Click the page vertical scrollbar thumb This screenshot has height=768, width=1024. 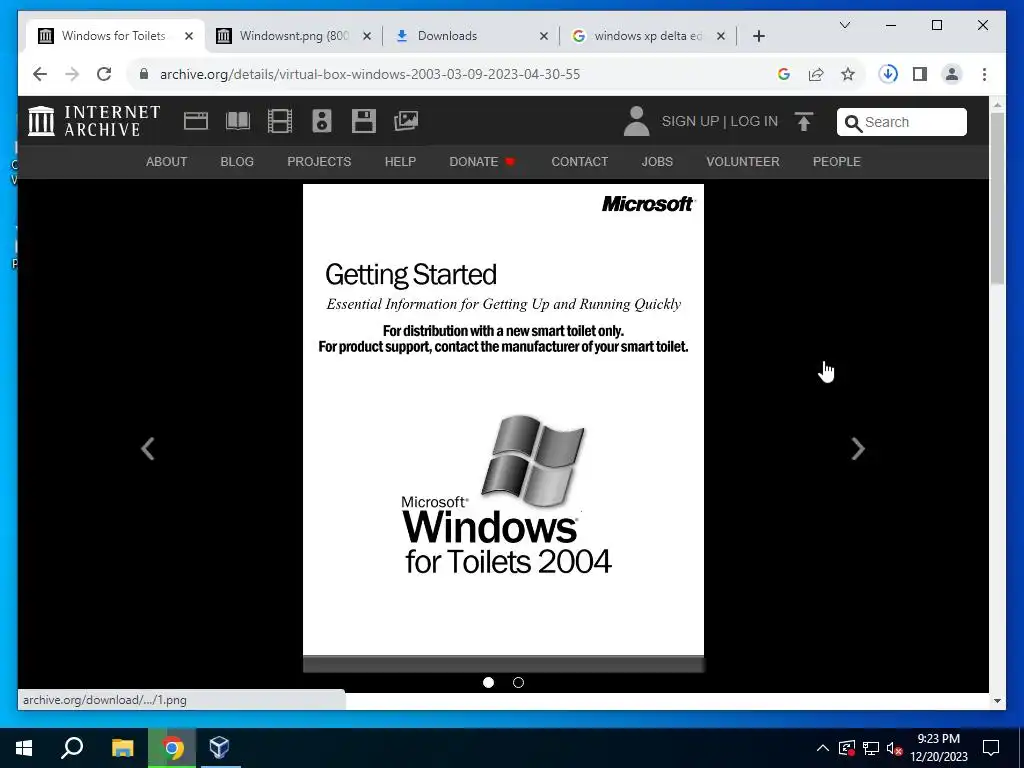(x=997, y=198)
